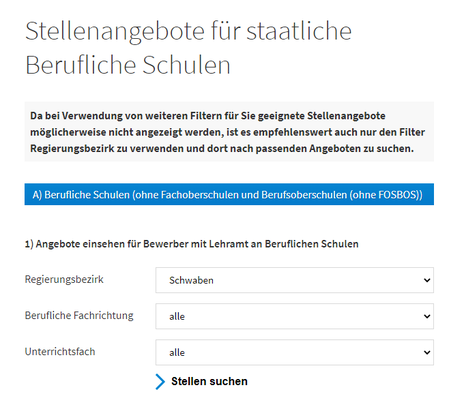Image resolution: width=464 pixels, height=409 pixels.
Task: Click the Berufliche Fachrichtung field label
Action: [x=79, y=315]
